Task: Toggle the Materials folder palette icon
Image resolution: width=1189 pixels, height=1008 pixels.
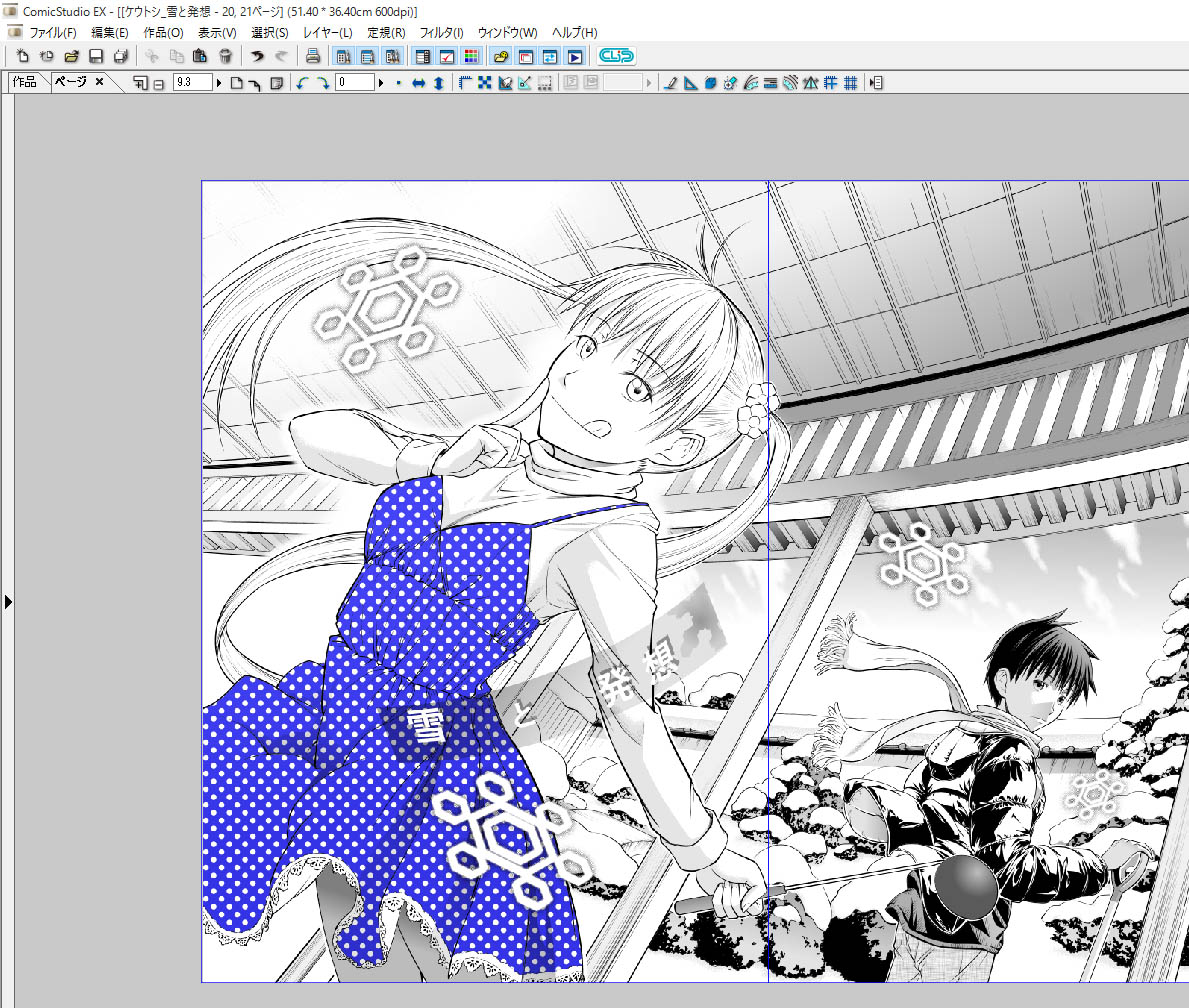Action: 501,57
